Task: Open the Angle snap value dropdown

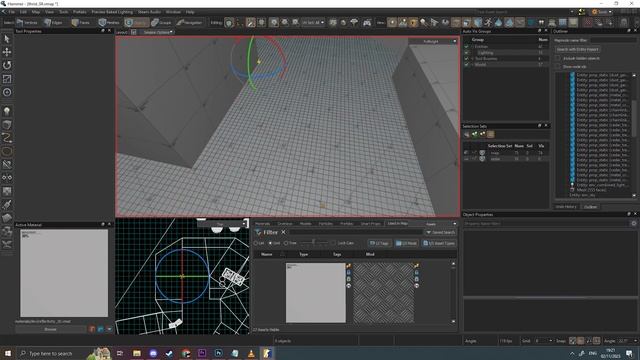Action: click(x=627, y=341)
